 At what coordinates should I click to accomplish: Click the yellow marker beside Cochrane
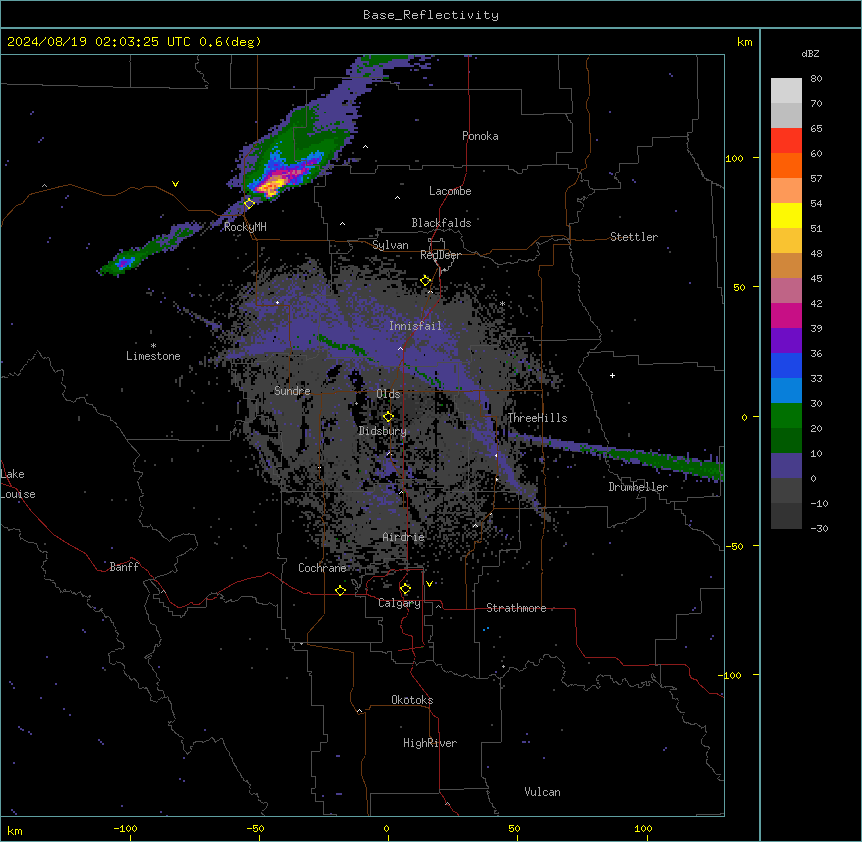(340, 590)
